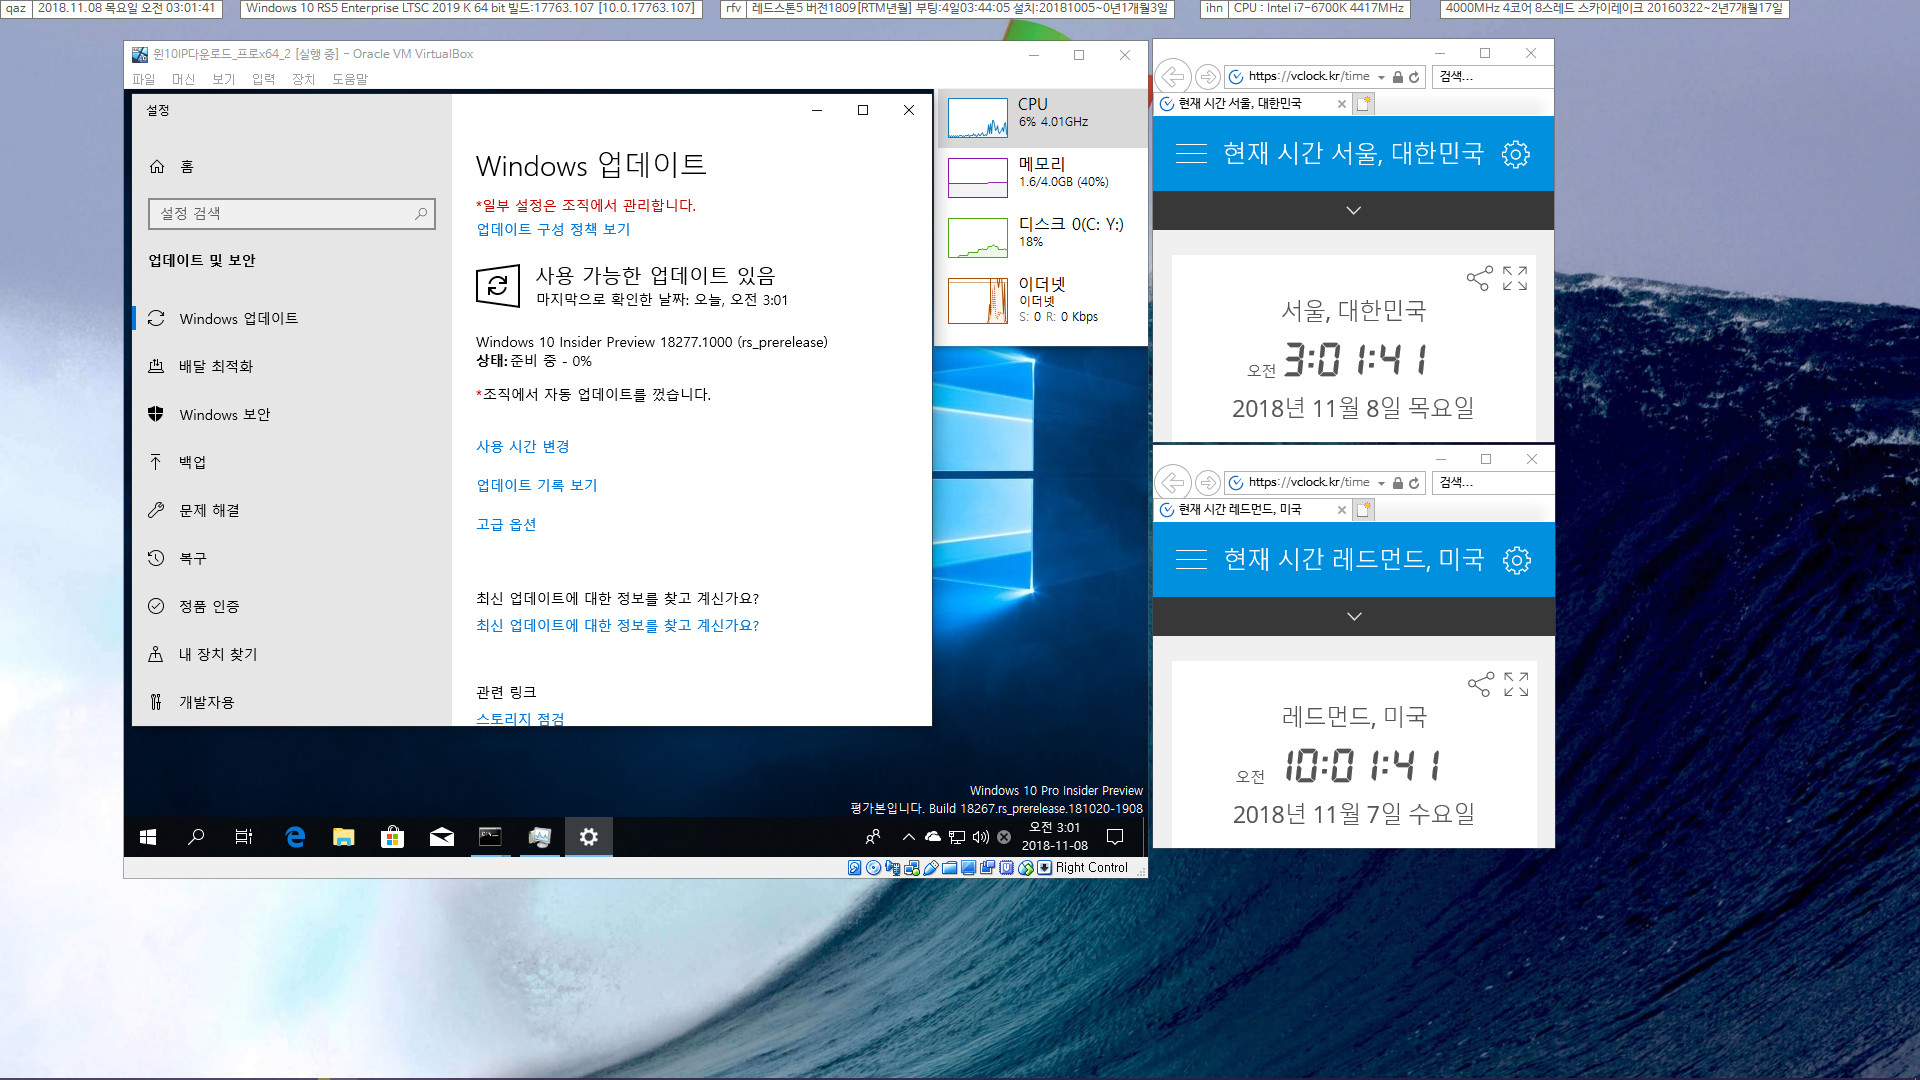1920x1080 pixels.
Task: Expand dark bar chevron in Seoul window
Action: coord(1353,211)
